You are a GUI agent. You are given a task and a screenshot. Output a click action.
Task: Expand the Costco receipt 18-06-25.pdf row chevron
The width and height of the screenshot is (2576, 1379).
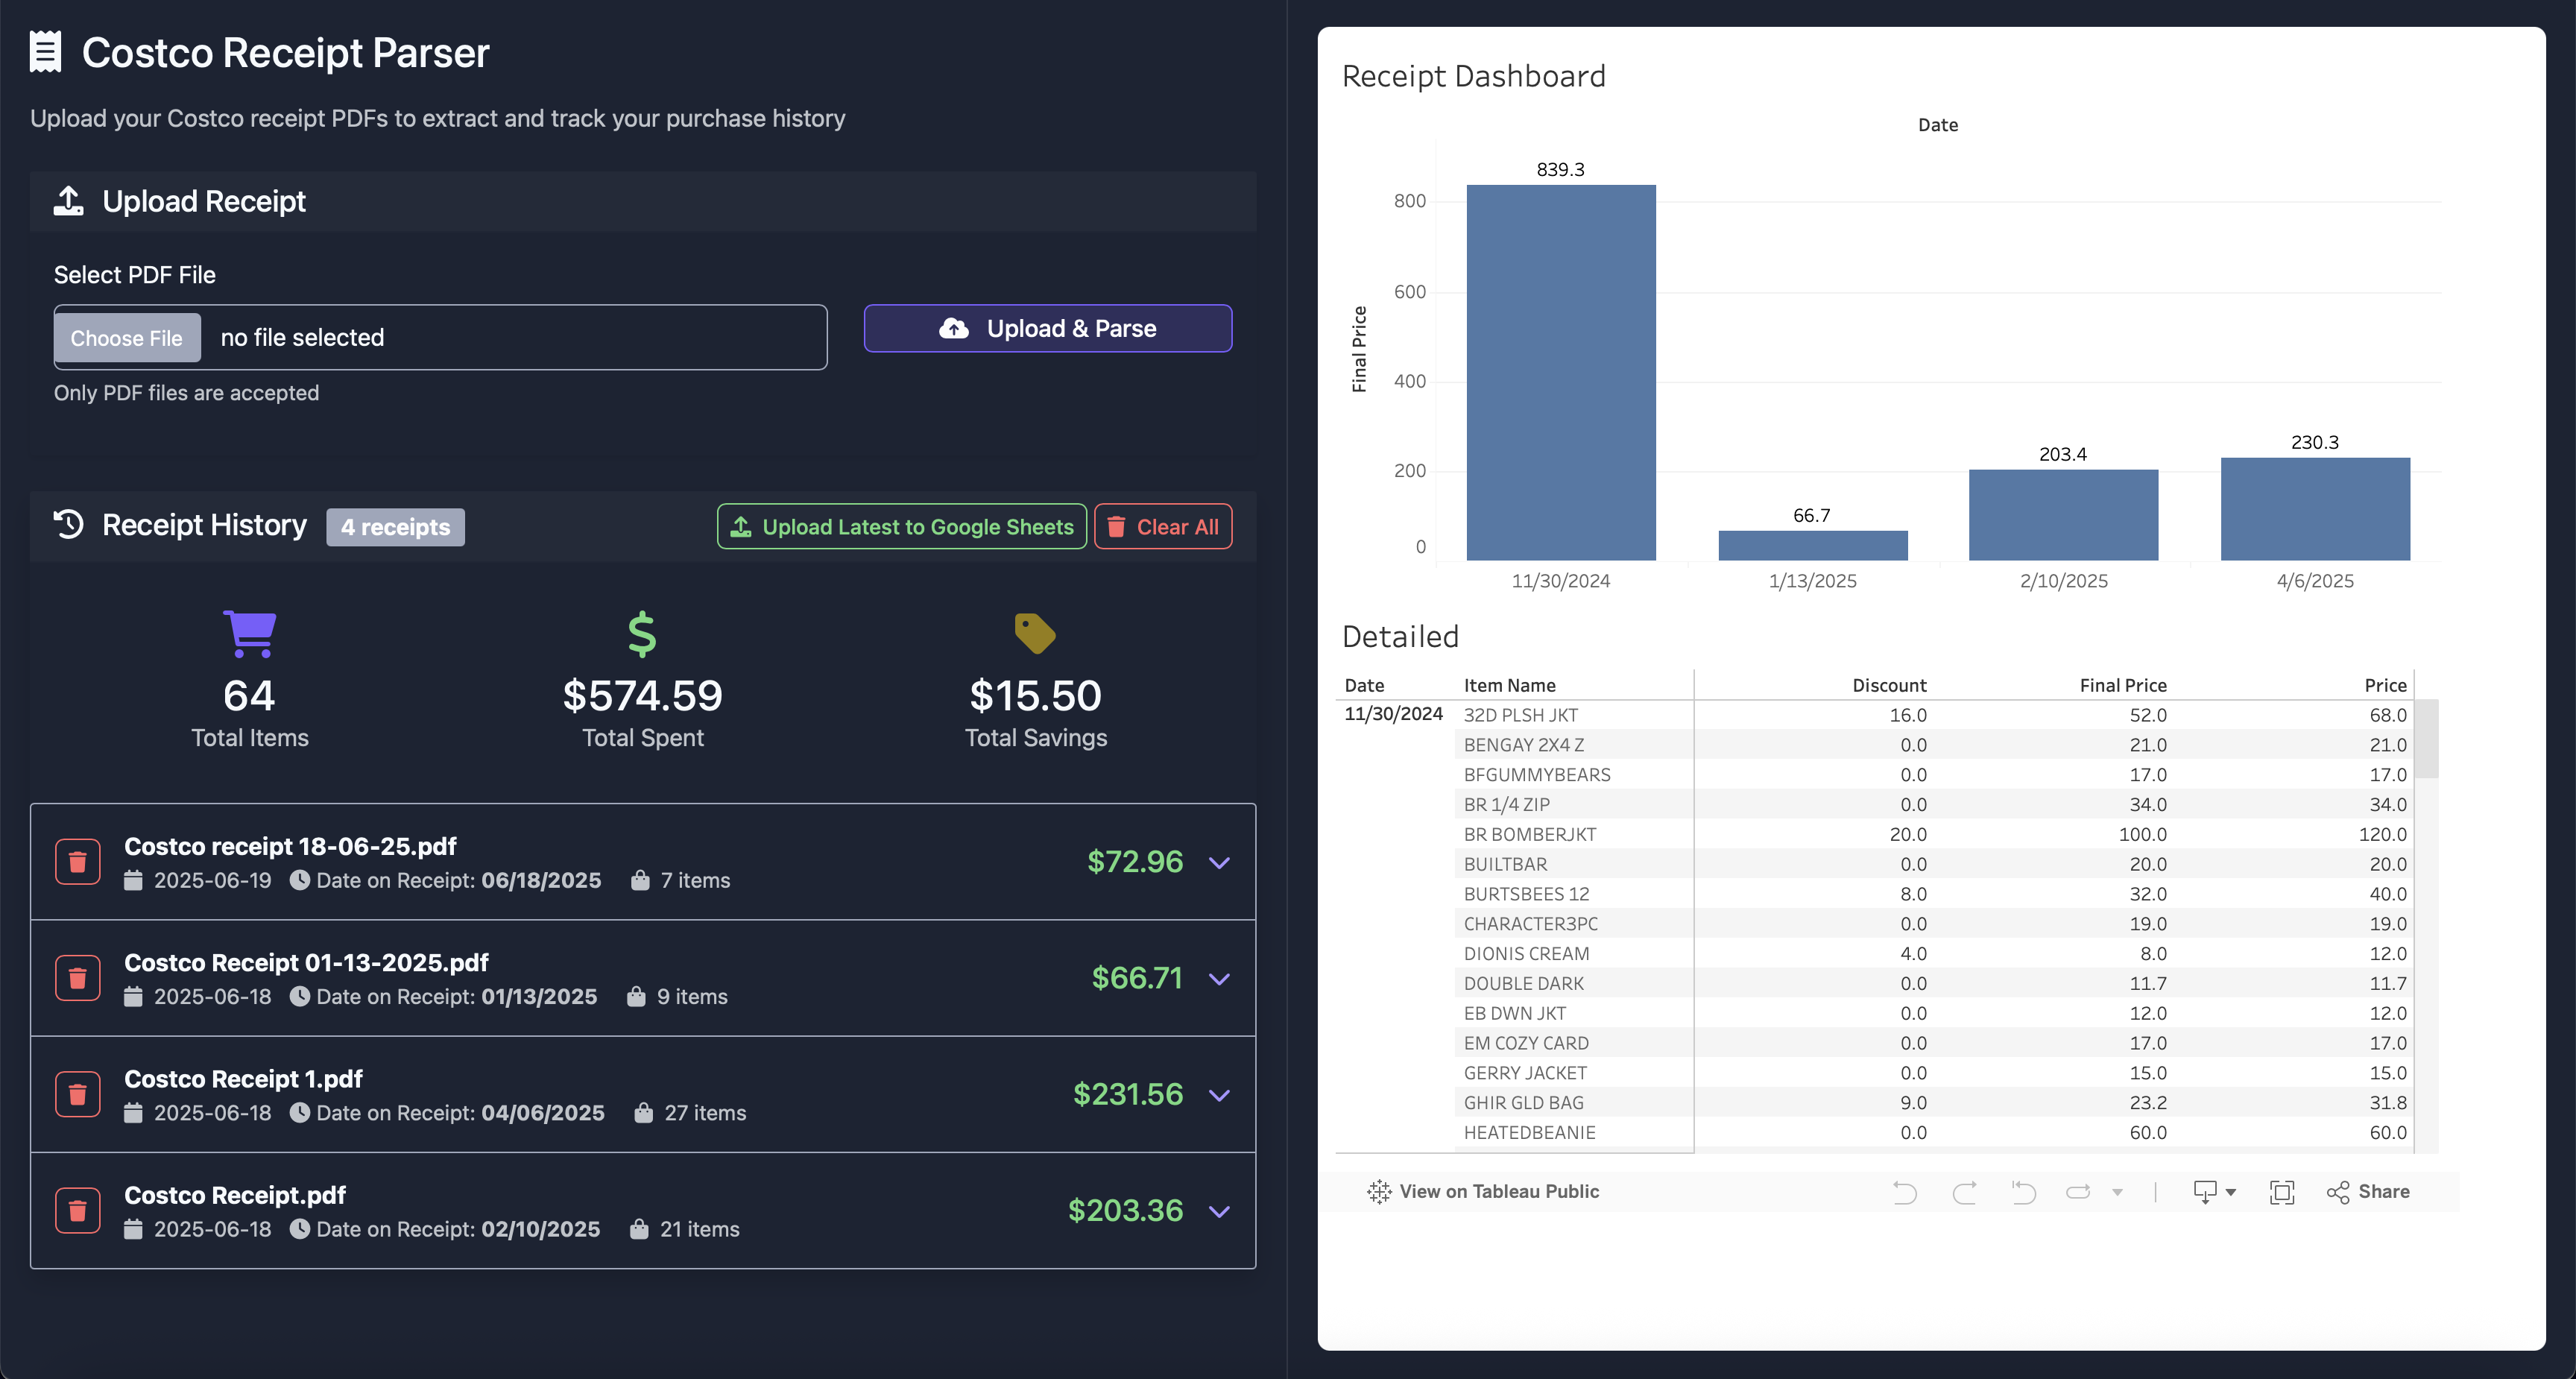(1219, 862)
